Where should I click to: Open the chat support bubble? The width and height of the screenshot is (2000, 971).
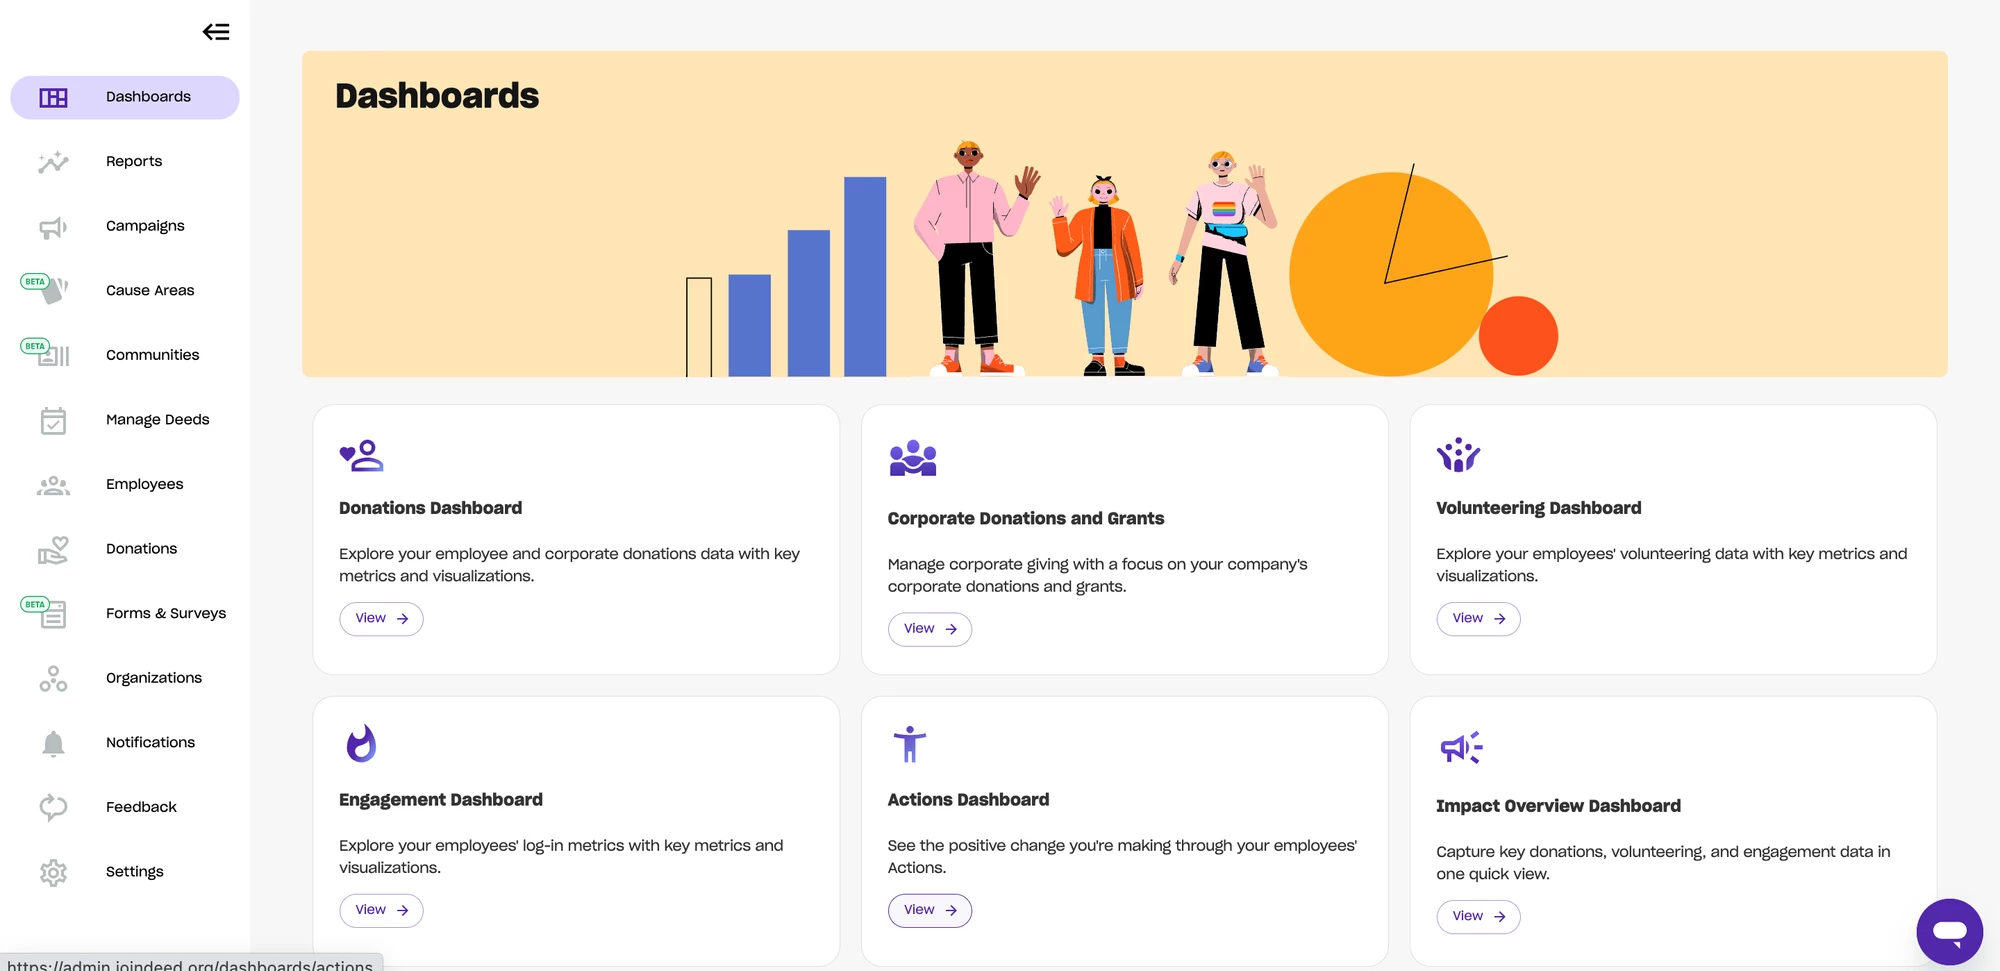tap(1949, 932)
